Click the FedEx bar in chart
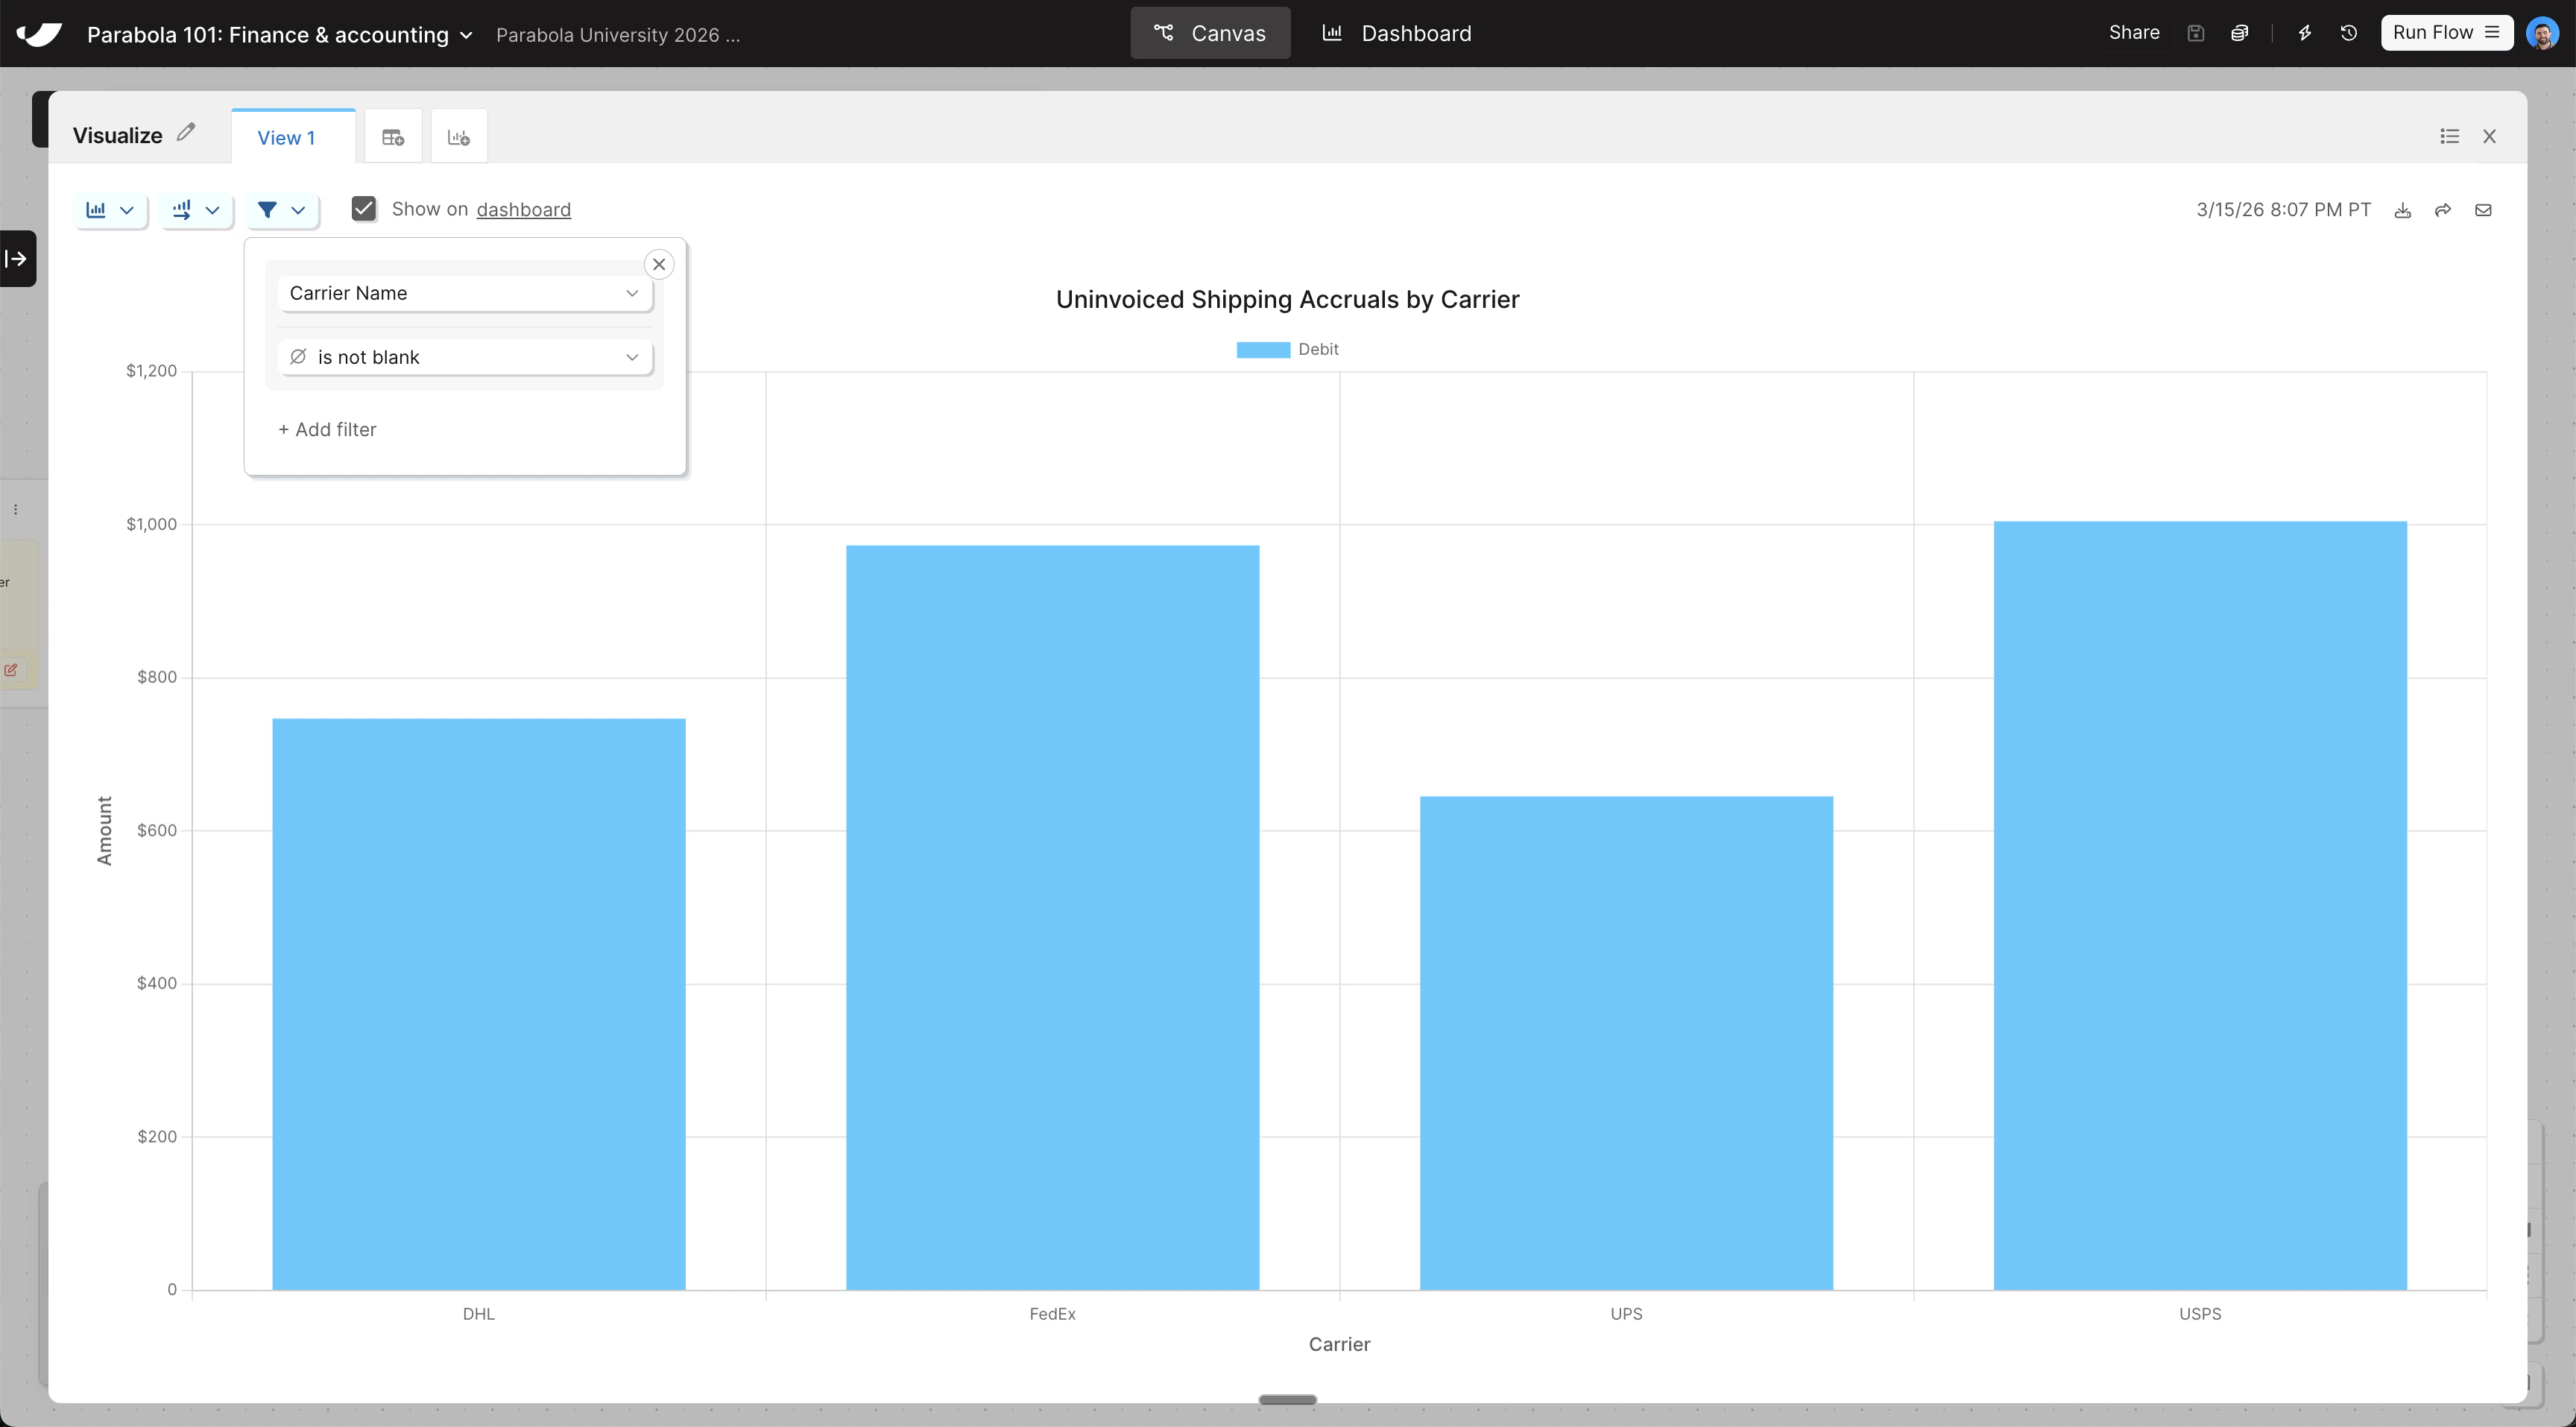The width and height of the screenshot is (2576, 1427). click(x=1053, y=917)
